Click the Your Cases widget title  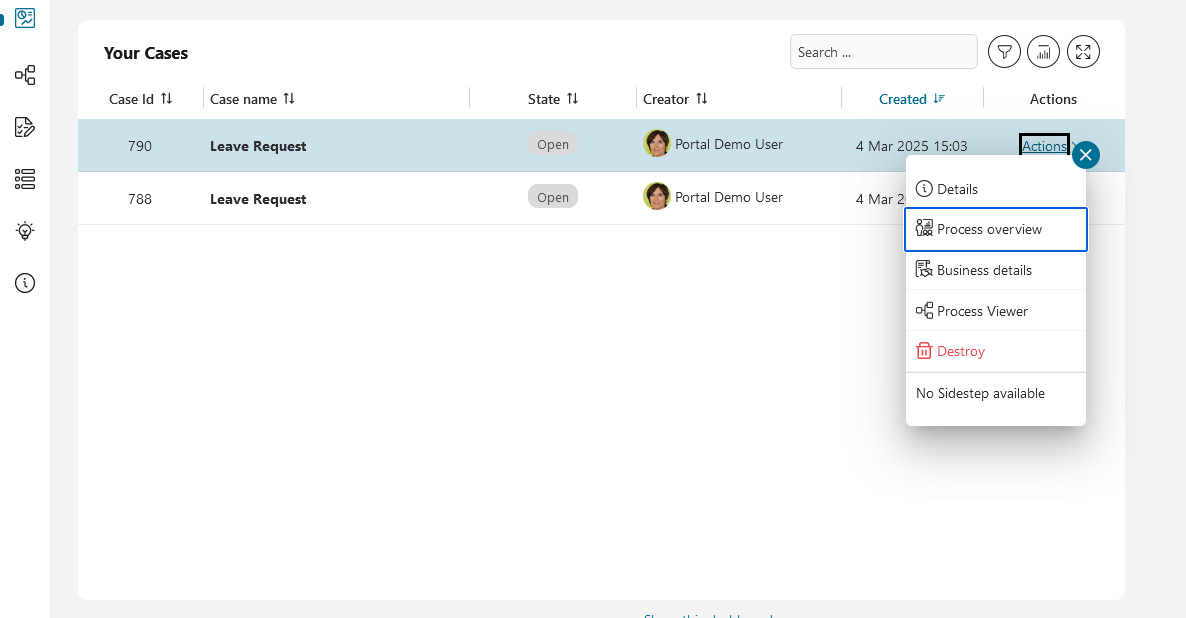[x=146, y=53]
